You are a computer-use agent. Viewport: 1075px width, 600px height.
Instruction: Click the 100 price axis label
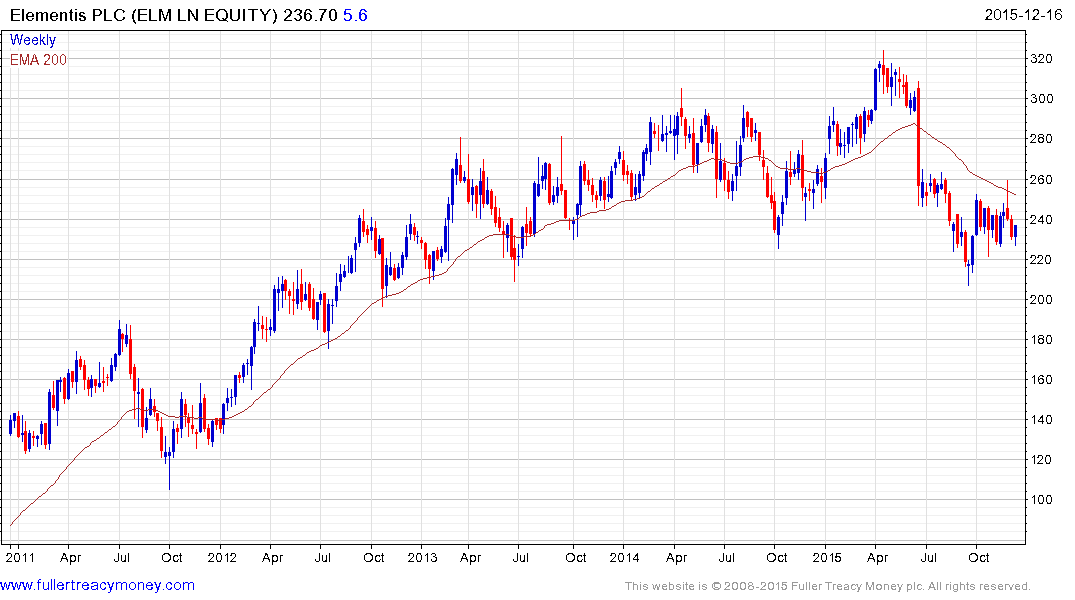[1041, 500]
